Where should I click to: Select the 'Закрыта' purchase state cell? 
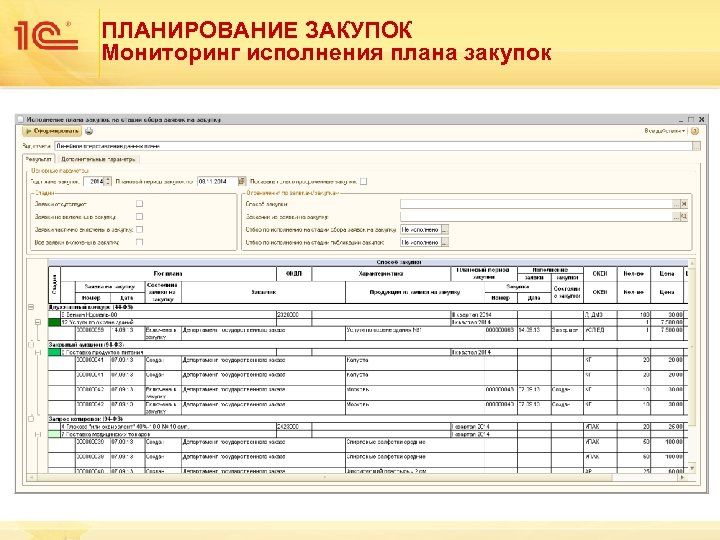click(x=567, y=333)
